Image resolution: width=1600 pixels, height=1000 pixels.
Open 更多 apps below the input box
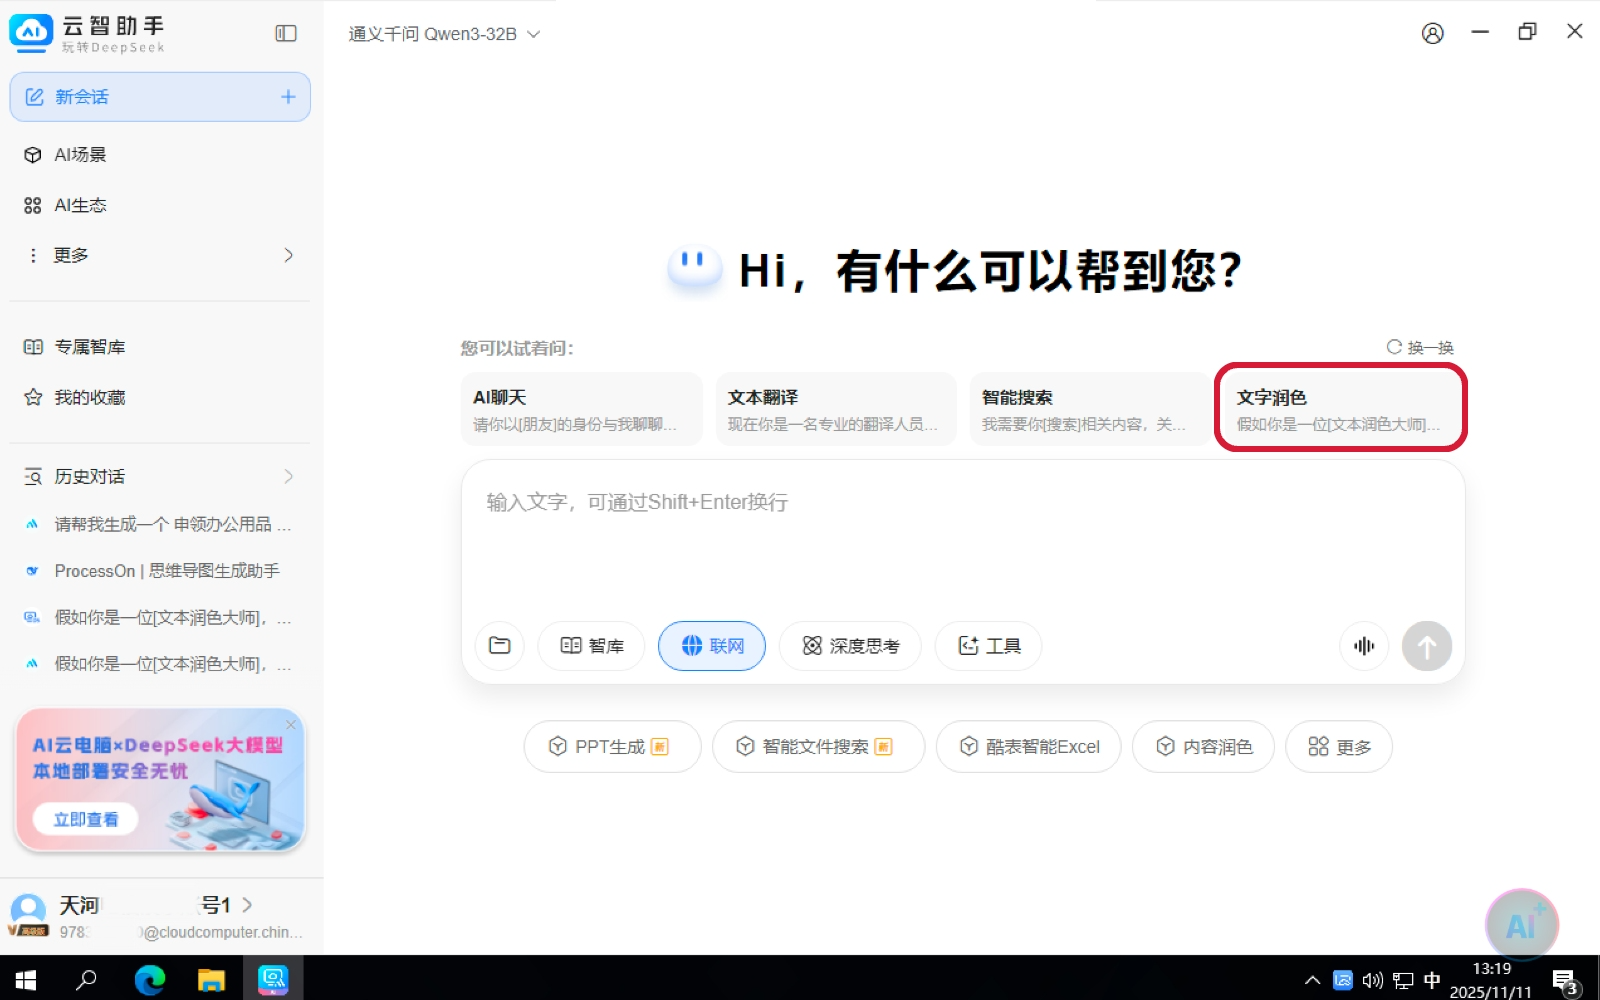pos(1339,747)
